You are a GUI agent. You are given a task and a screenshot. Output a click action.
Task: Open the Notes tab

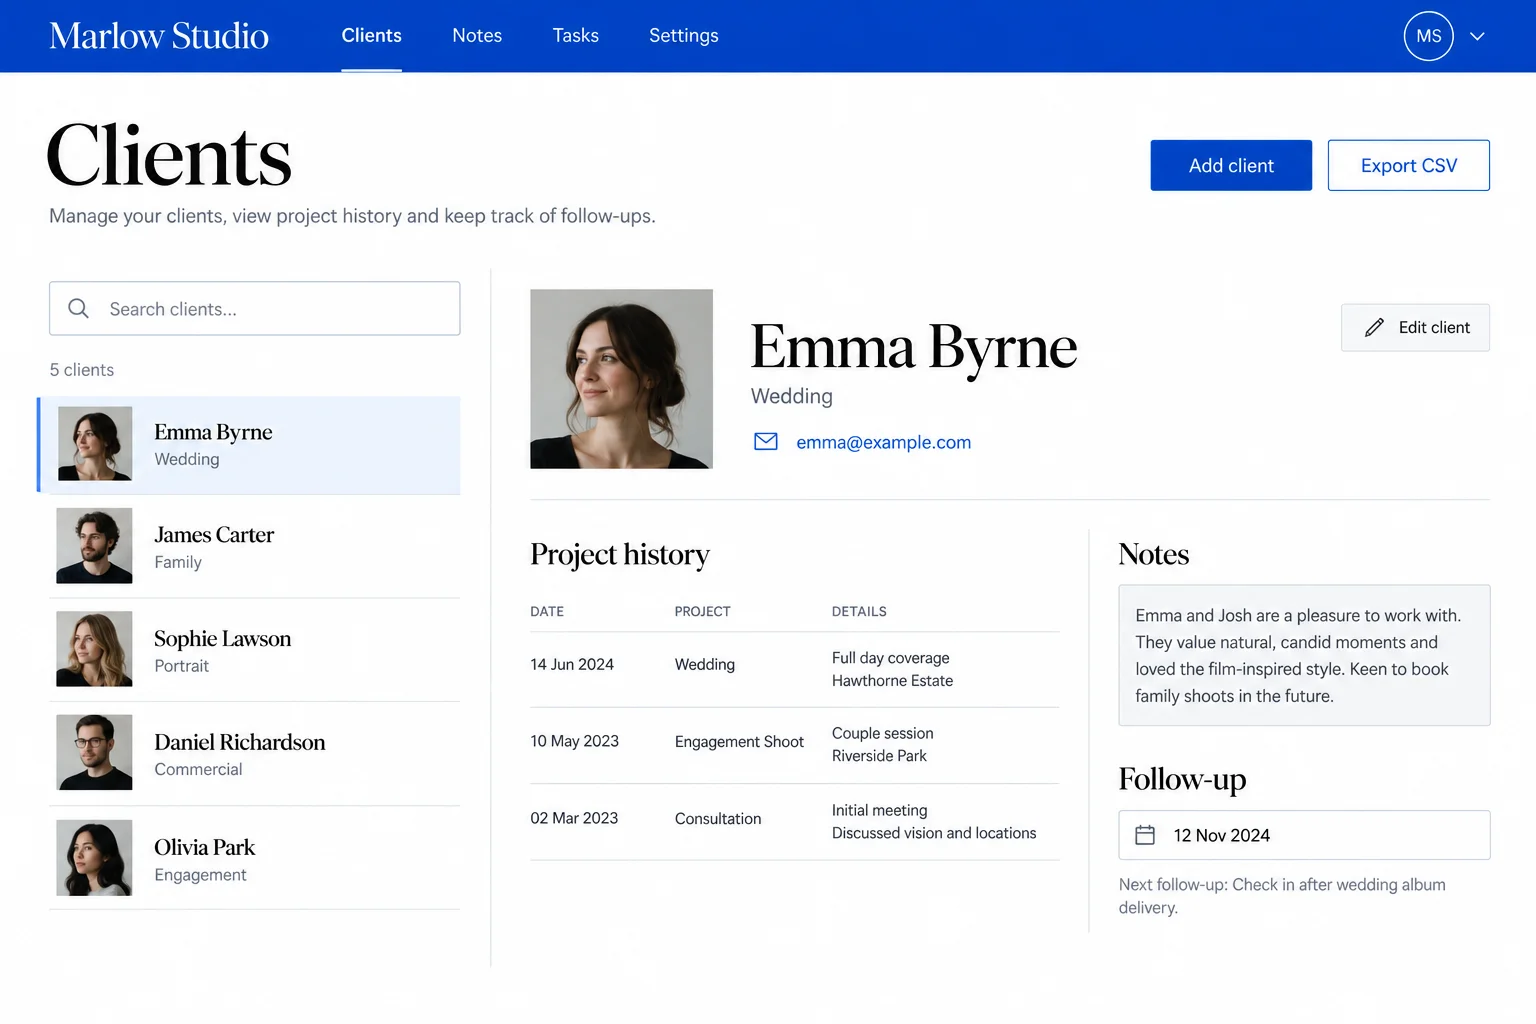477,36
